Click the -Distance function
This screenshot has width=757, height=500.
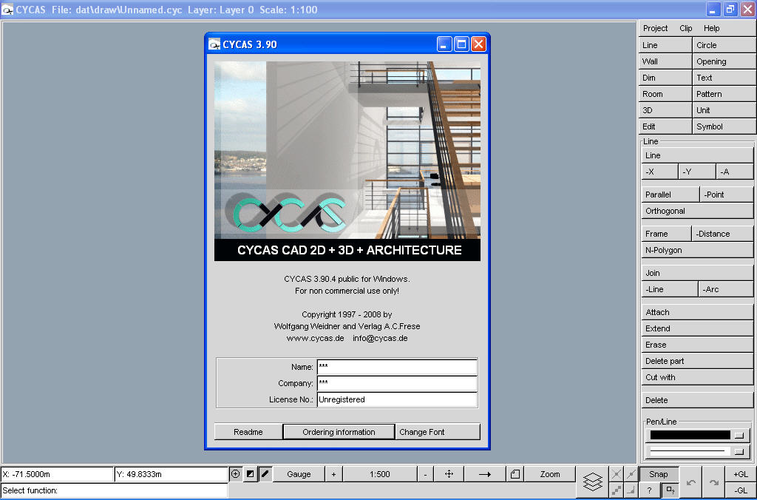point(723,234)
